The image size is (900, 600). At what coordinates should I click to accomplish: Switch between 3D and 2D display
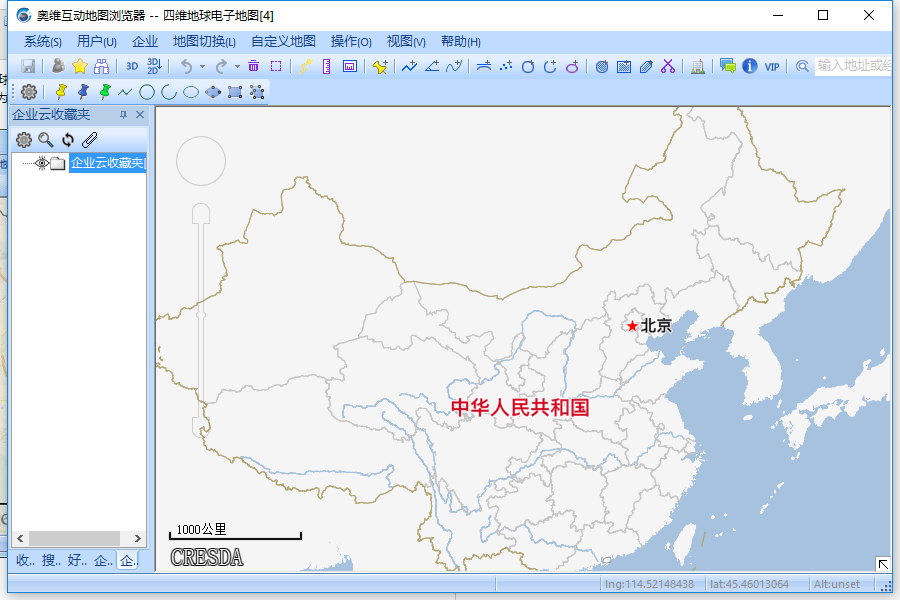click(152, 66)
